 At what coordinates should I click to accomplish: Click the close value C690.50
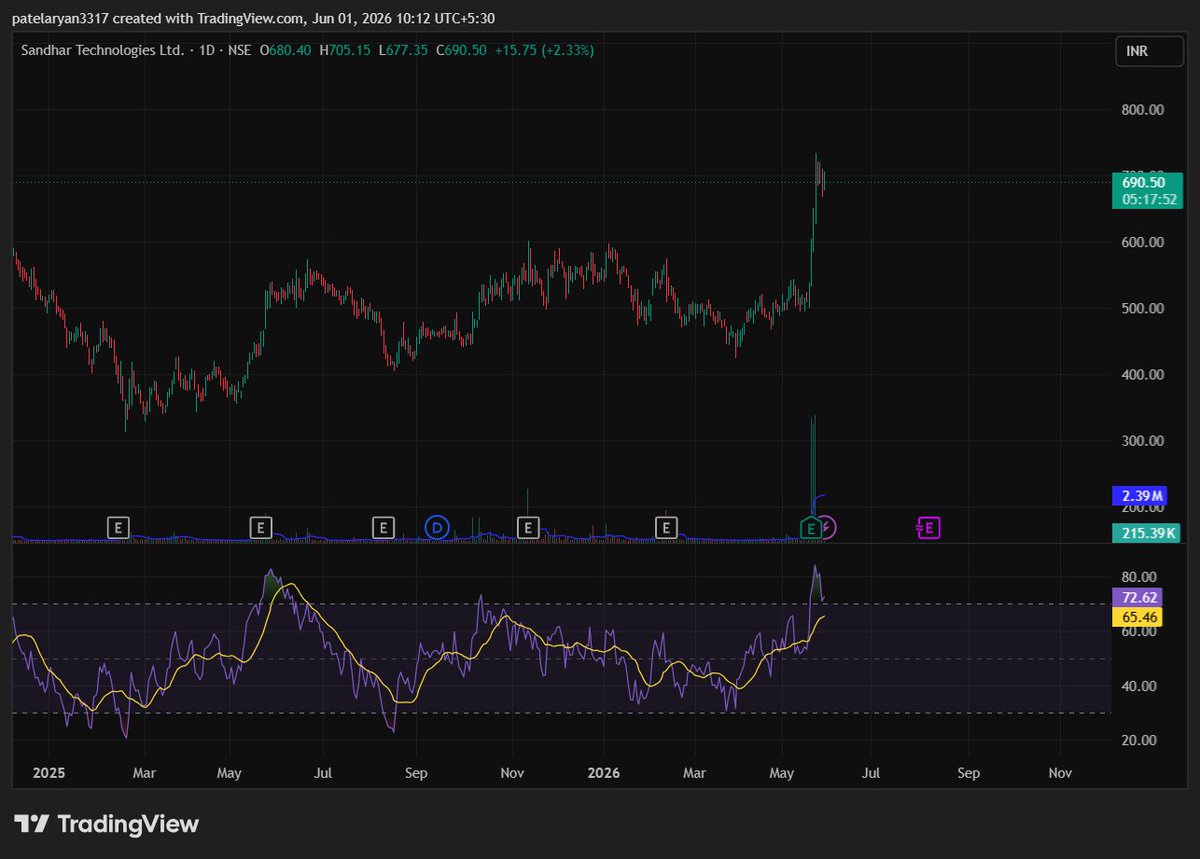[x=461, y=50]
